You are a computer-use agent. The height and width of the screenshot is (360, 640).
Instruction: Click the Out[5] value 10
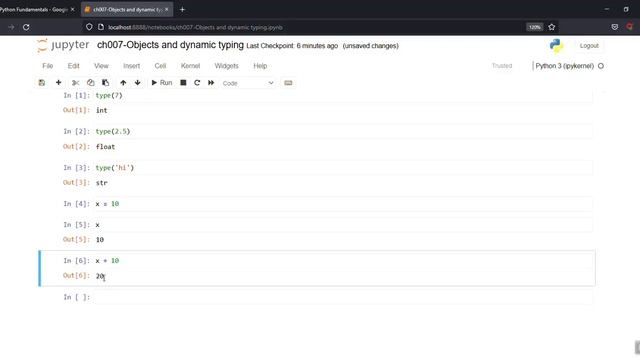(x=100, y=240)
